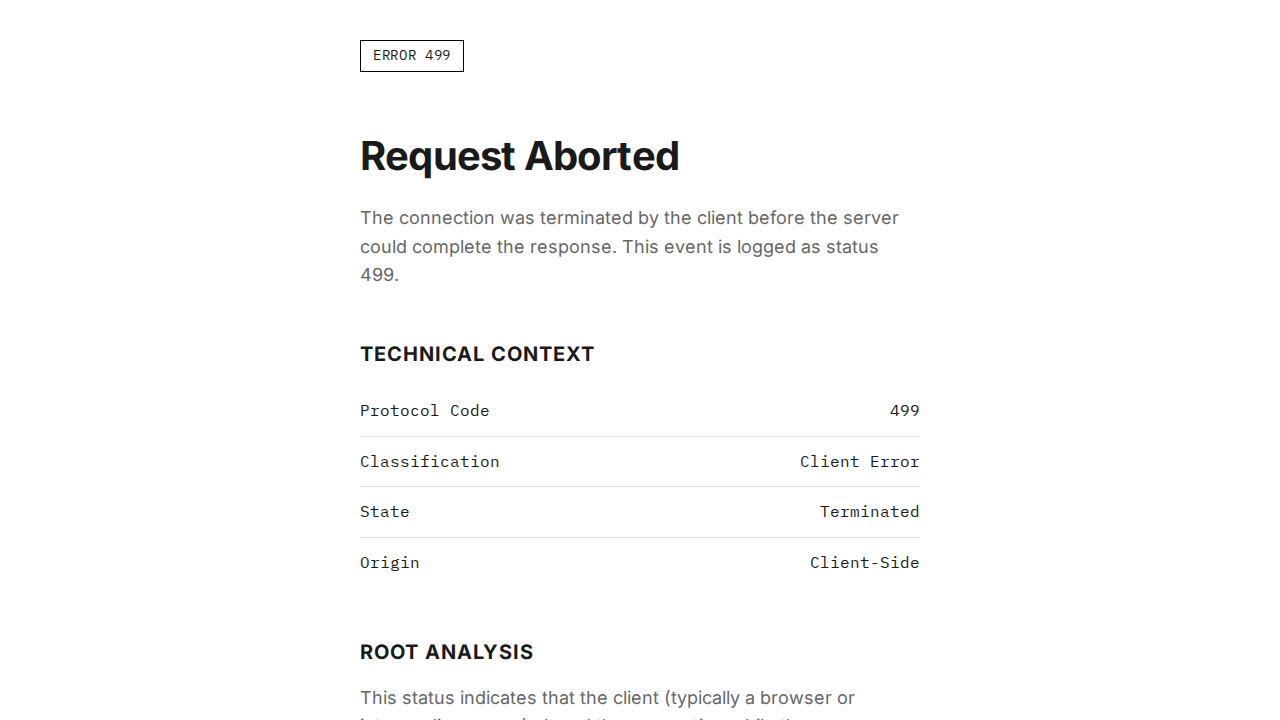Screen dimensions: 1280x720
Task: Click the 499 value beside Protocol Code
Action: 904,411
